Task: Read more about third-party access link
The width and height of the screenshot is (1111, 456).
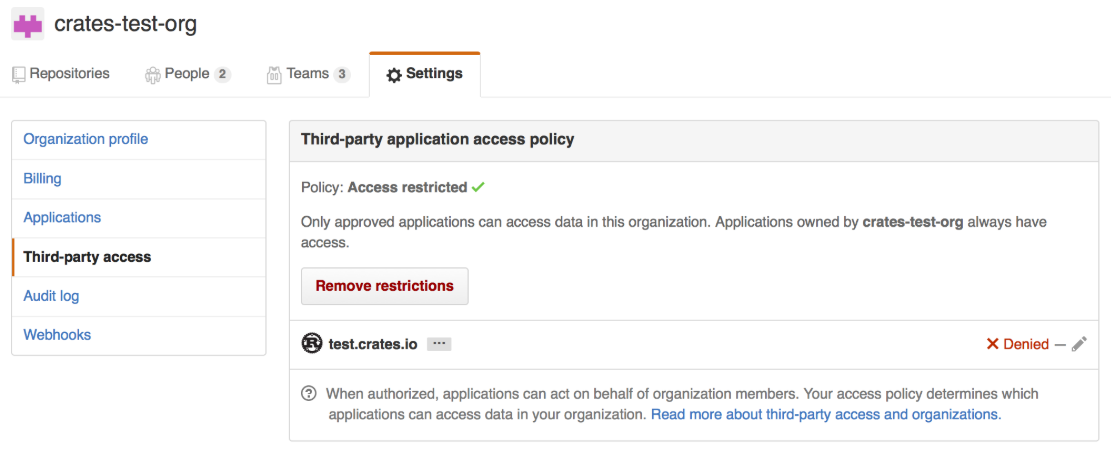Action: pos(826,414)
